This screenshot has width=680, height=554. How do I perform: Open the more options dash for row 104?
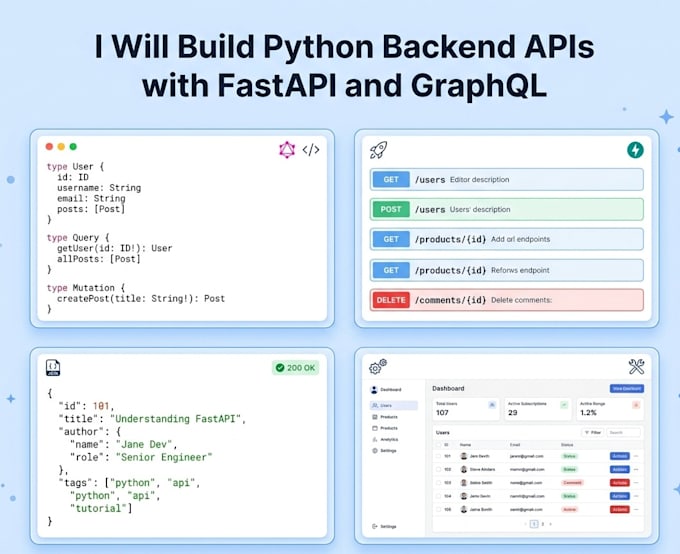coord(636,496)
